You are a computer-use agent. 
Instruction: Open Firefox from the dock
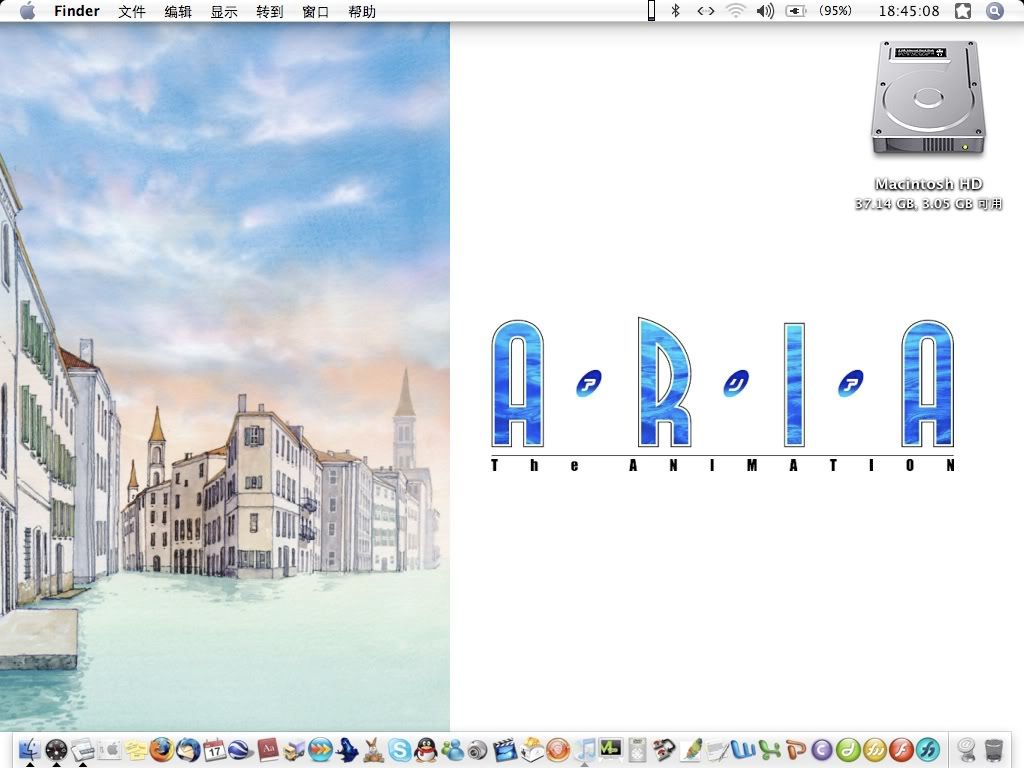pos(162,750)
